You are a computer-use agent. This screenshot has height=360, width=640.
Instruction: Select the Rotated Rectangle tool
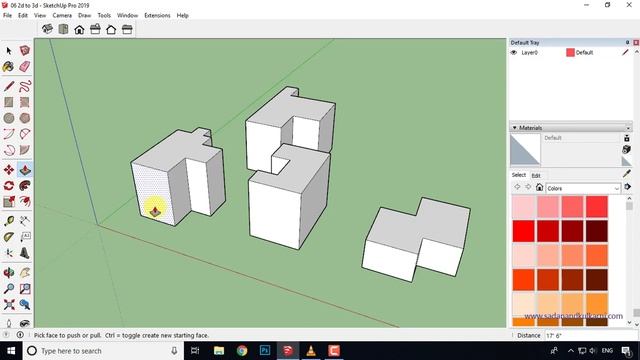pyautogui.click(x=25, y=102)
